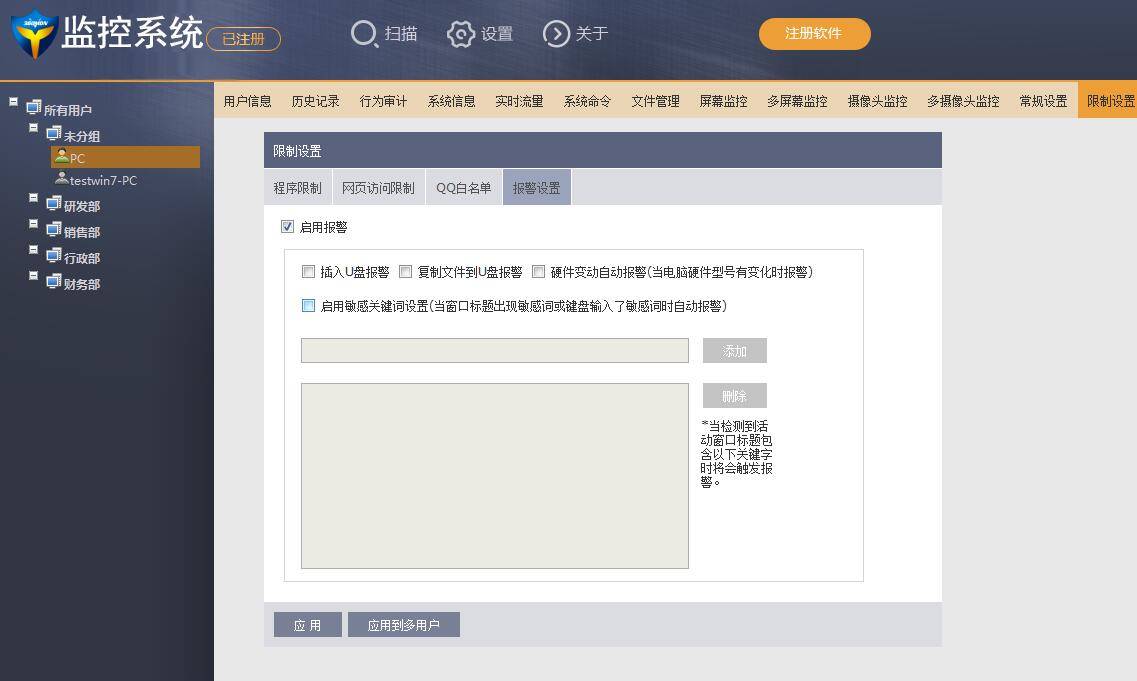This screenshot has height=681, width=1137.
Task: Select the 行政部 group label
Action: pyautogui.click(x=82, y=258)
